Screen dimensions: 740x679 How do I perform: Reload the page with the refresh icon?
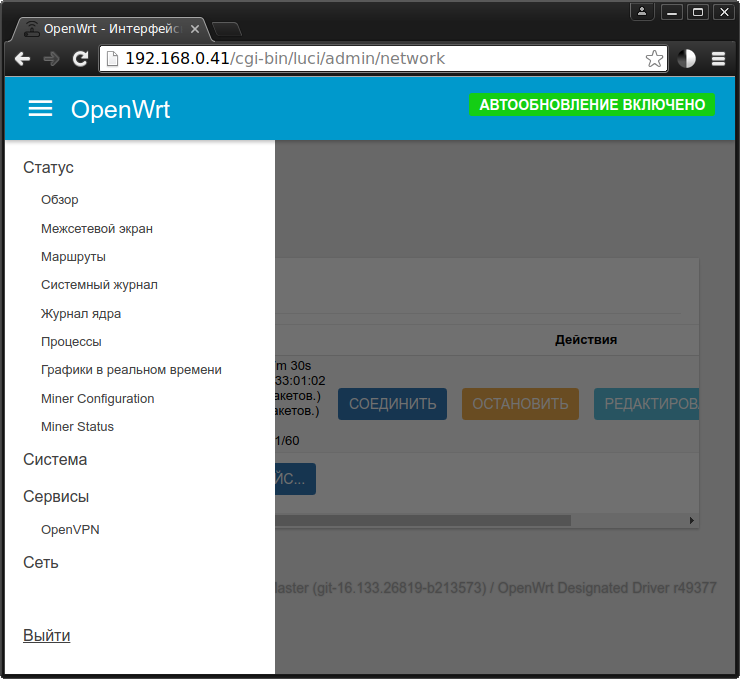coord(81,59)
